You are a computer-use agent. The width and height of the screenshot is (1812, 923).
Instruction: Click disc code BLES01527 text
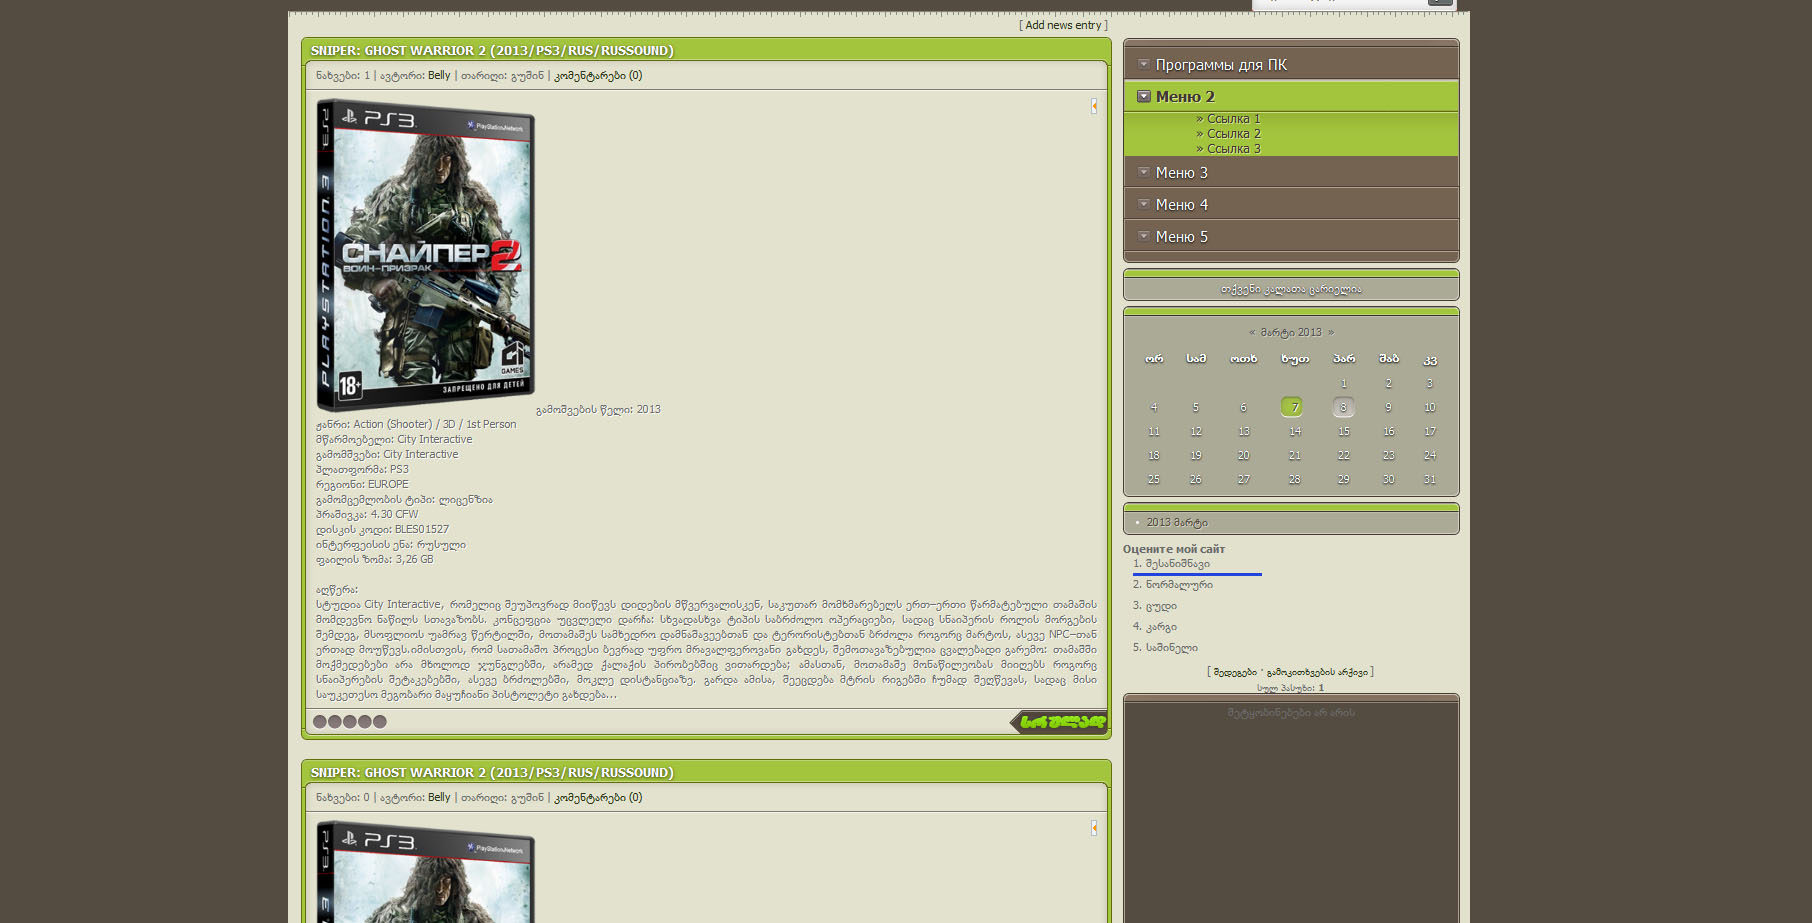pyautogui.click(x=421, y=529)
